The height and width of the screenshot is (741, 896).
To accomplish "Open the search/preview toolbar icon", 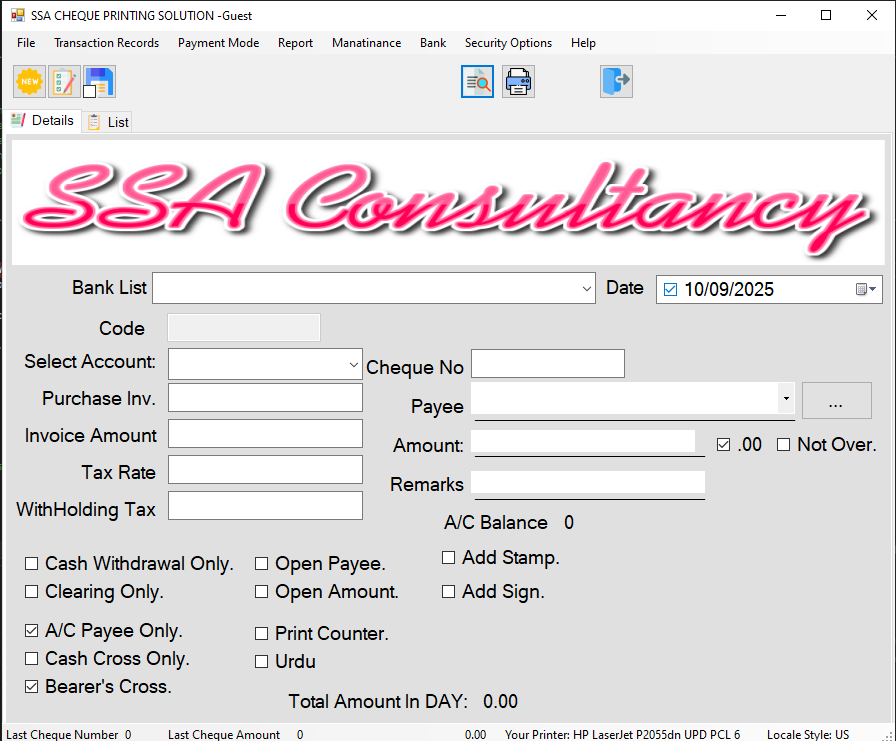I will point(478,81).
